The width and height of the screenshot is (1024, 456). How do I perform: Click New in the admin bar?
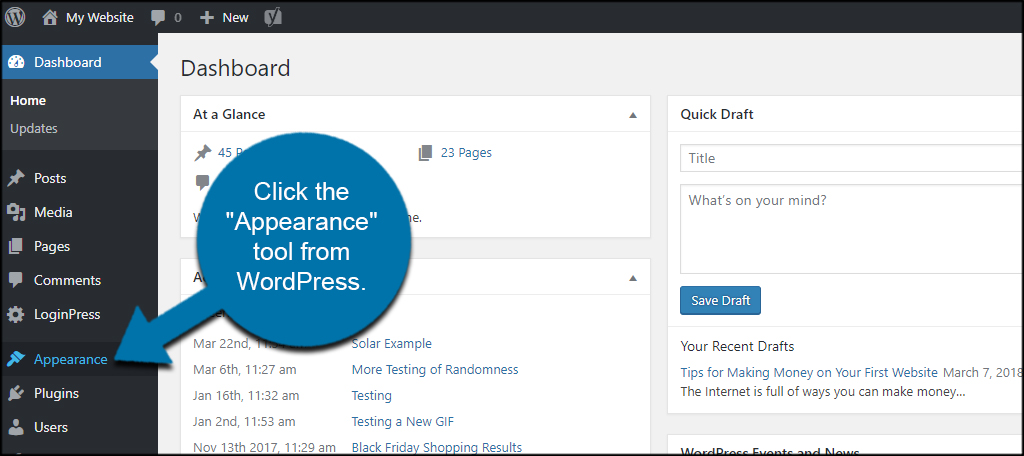coord(235,18)
